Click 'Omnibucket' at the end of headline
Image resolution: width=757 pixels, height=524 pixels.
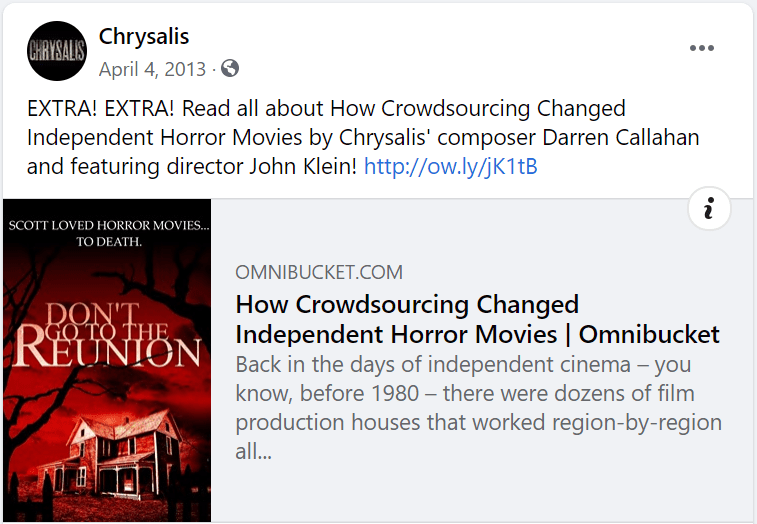pos(649,334)
